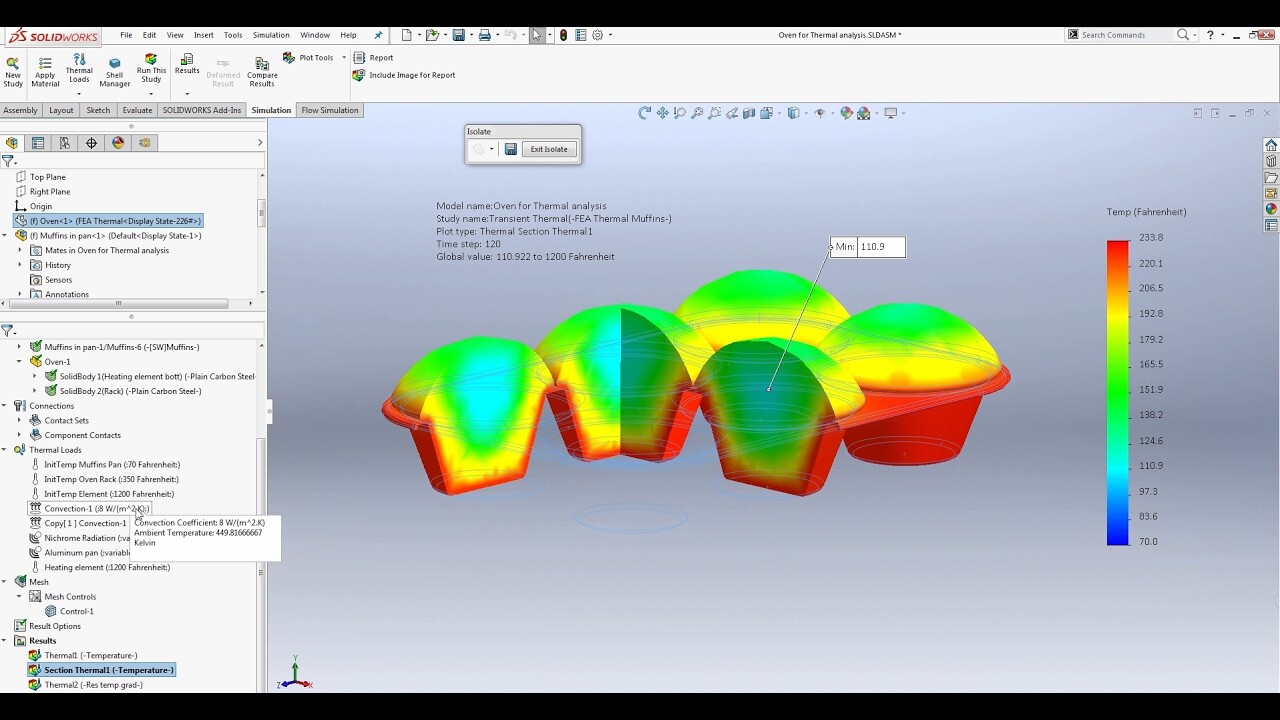This screenshot has height=720, width=1280.
Task: Select the DisplayManager tab icon
Action: pyautogui.click(x=118, y=143)
